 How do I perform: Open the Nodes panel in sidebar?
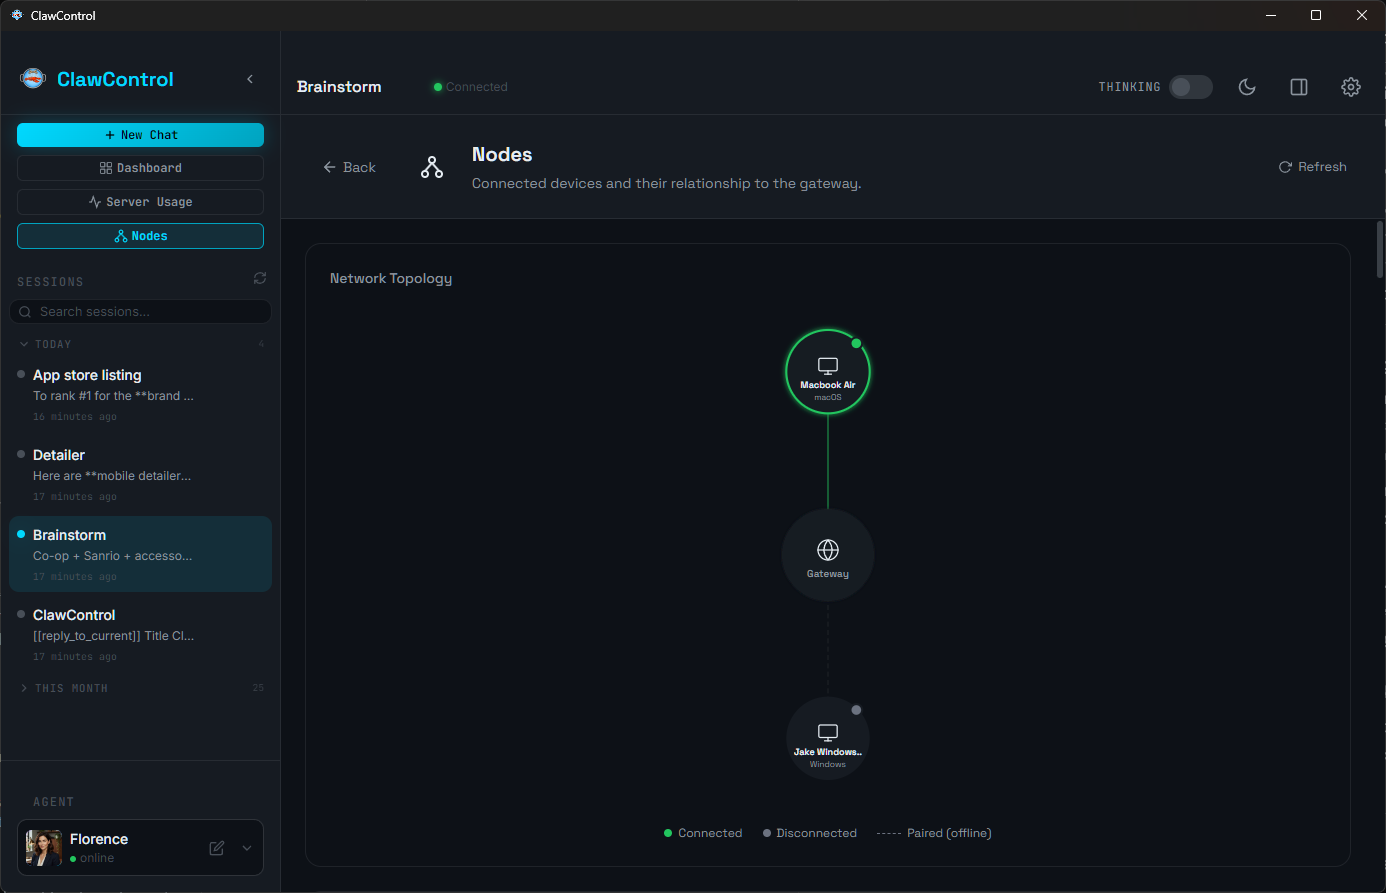[140, 235]
